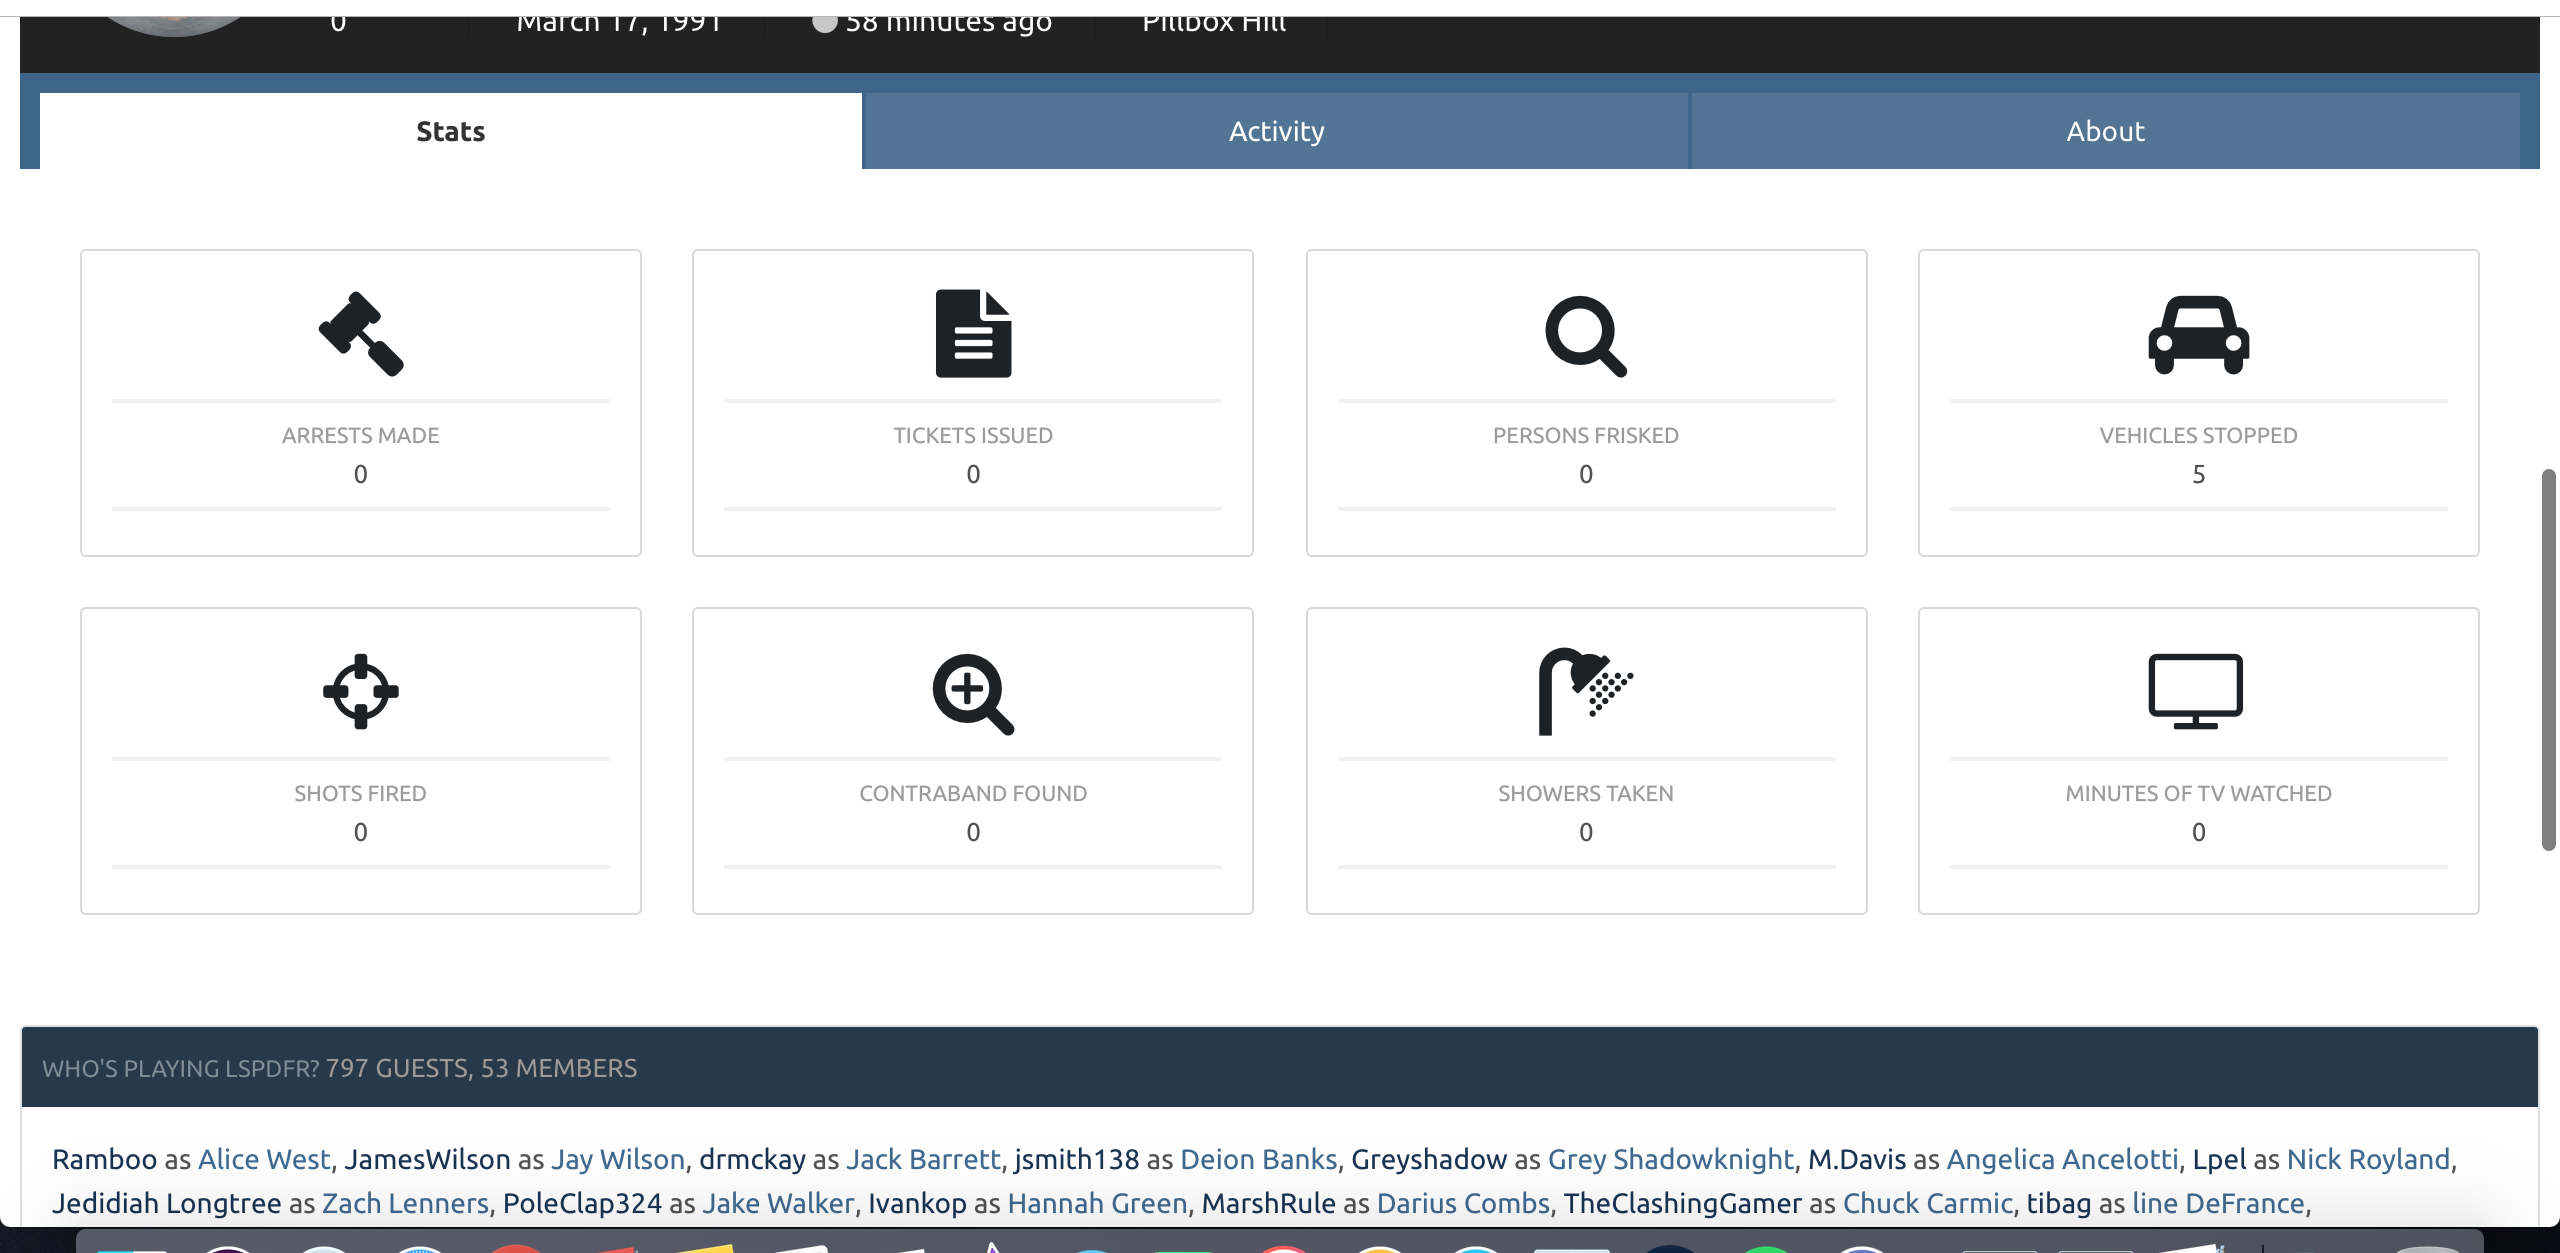This screenshot has width=2560, height=1253.
Task: Open Angelica Ancelotti character link
Action: [2062, 1159]
